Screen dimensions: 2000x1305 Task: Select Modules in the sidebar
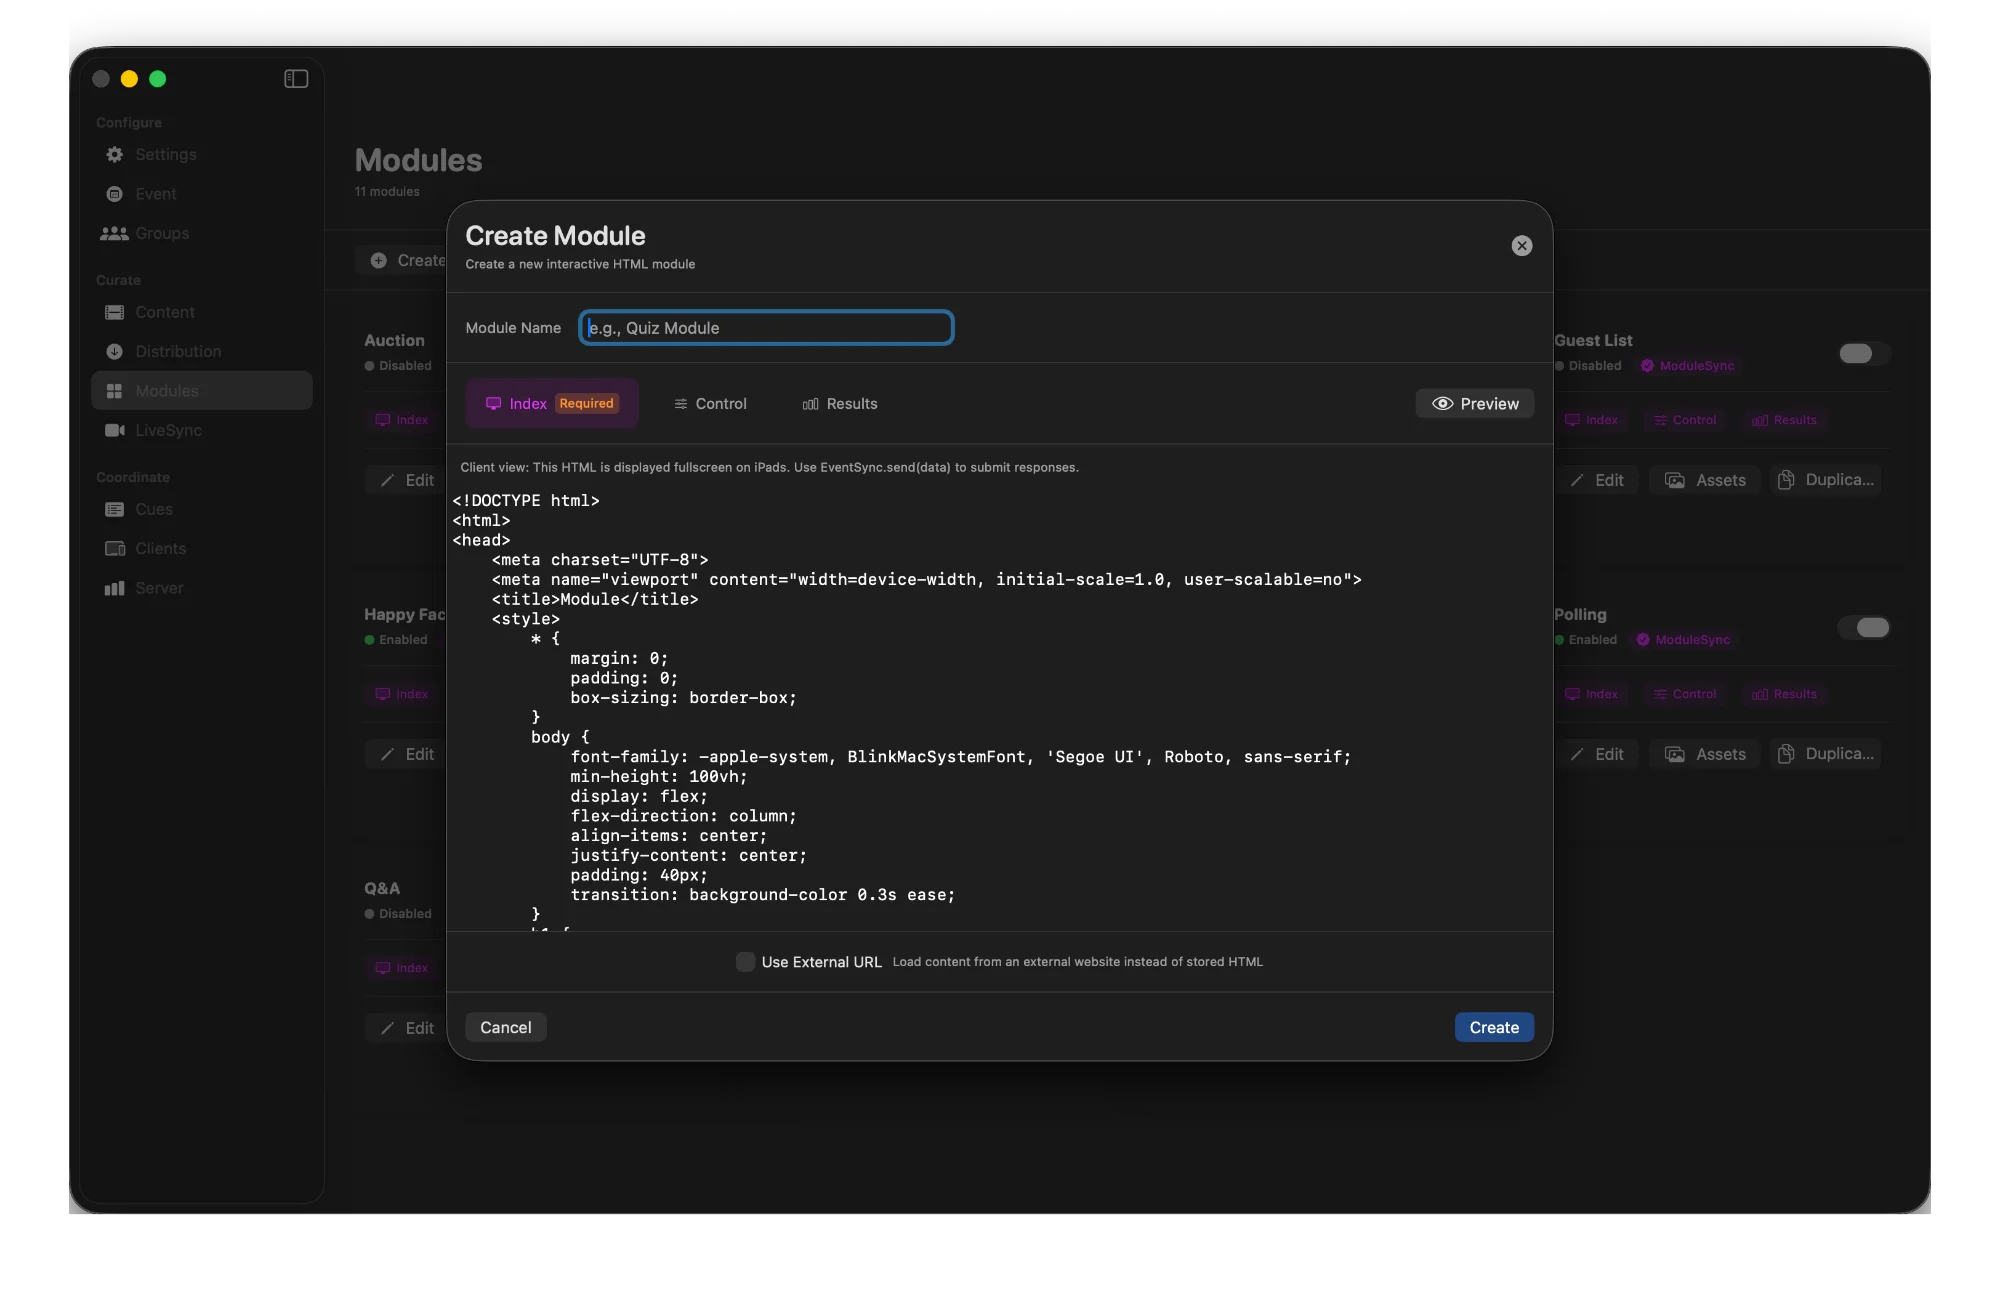(166, 391)
